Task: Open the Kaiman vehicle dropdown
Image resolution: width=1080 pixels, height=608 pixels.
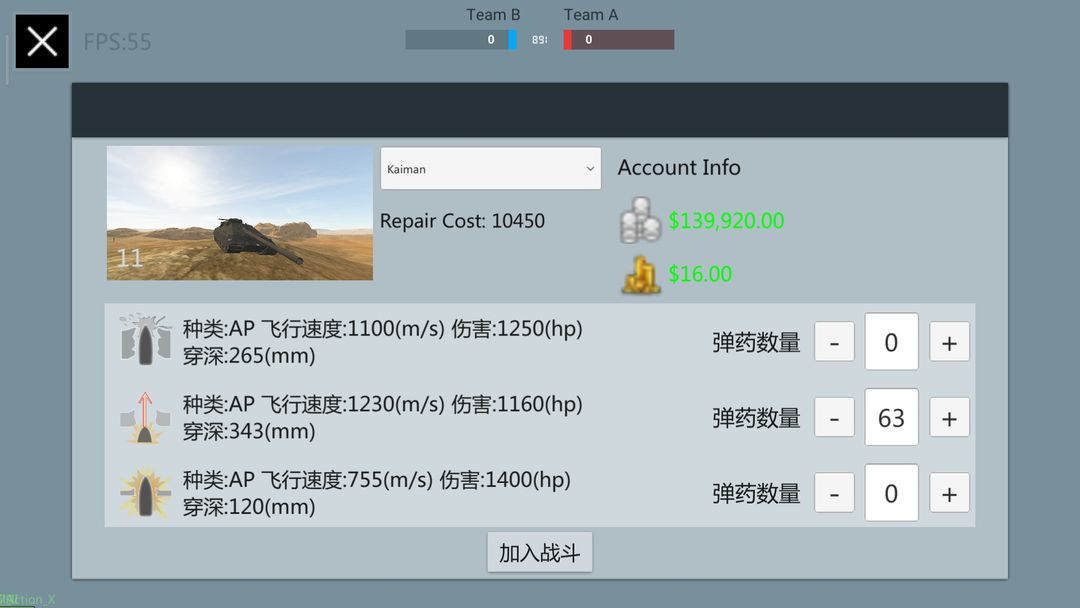Action: tap(490, 169)
